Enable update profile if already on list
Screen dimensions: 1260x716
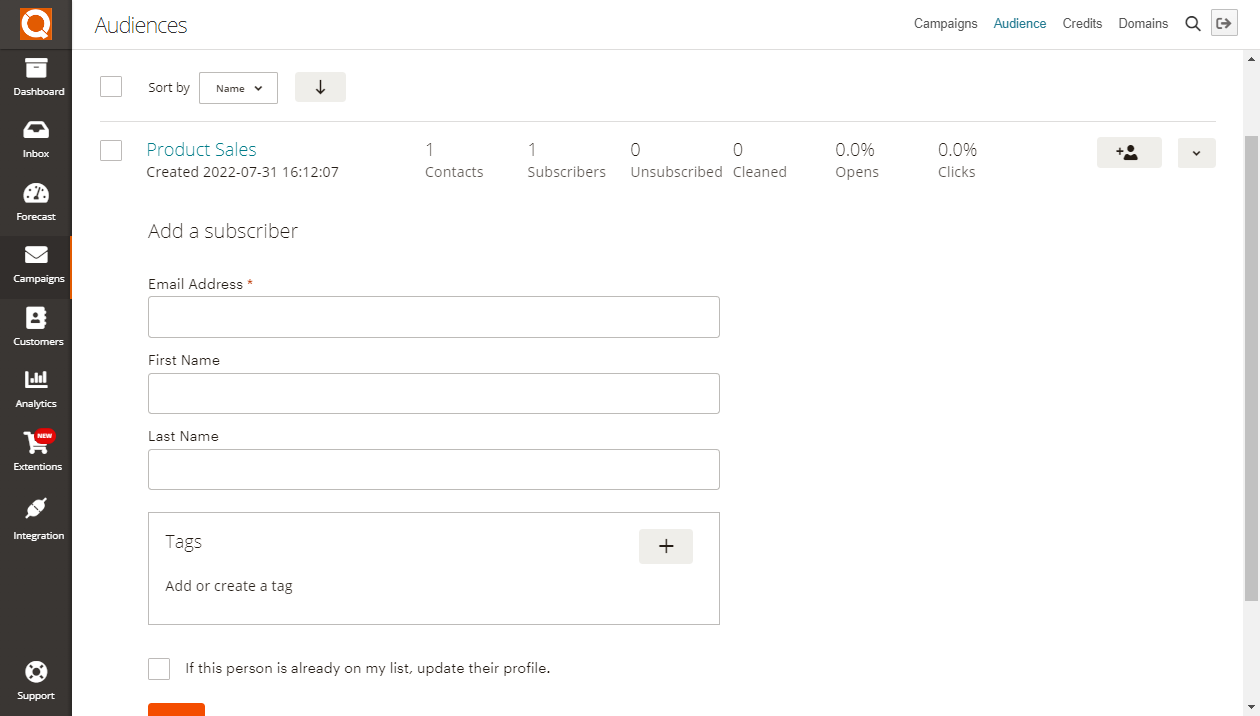coord(159,669)
